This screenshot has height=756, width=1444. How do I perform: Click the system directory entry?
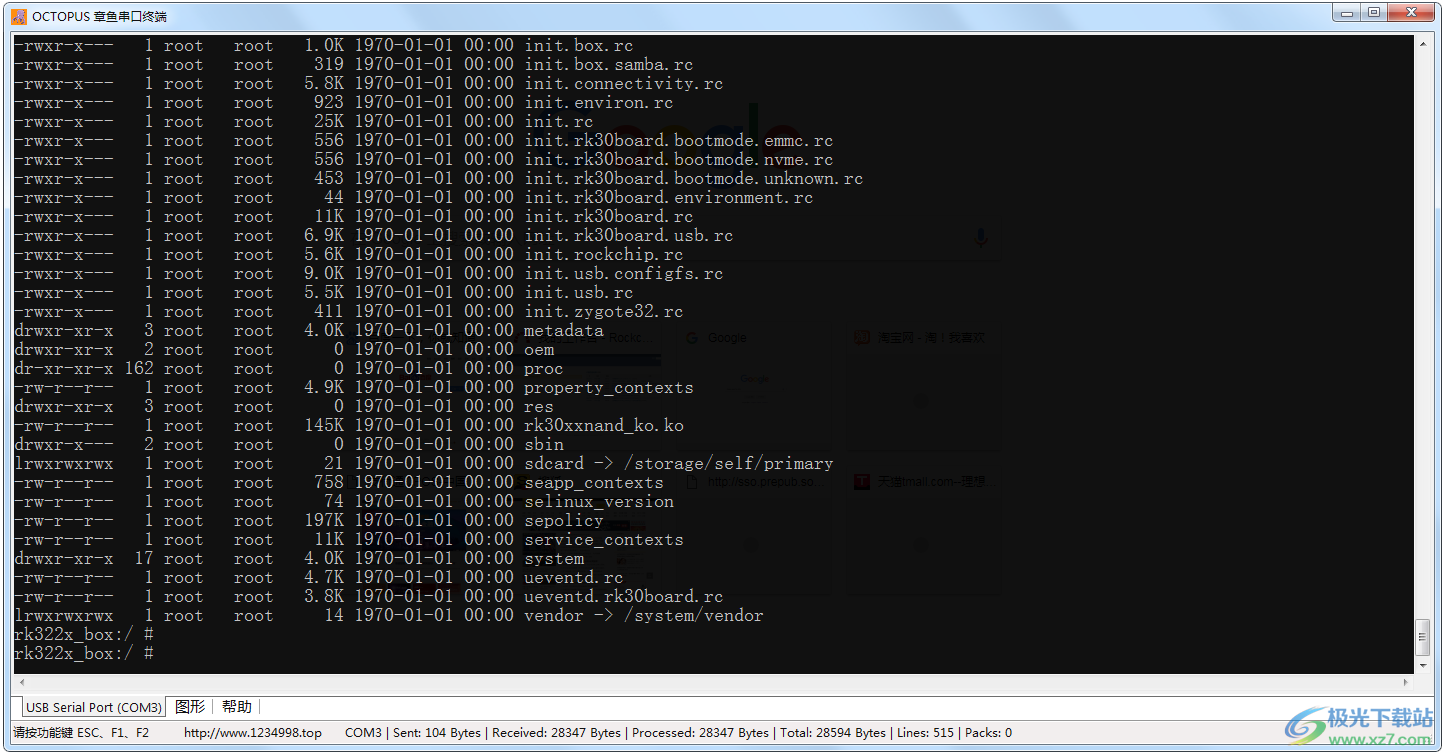(554, 558)
